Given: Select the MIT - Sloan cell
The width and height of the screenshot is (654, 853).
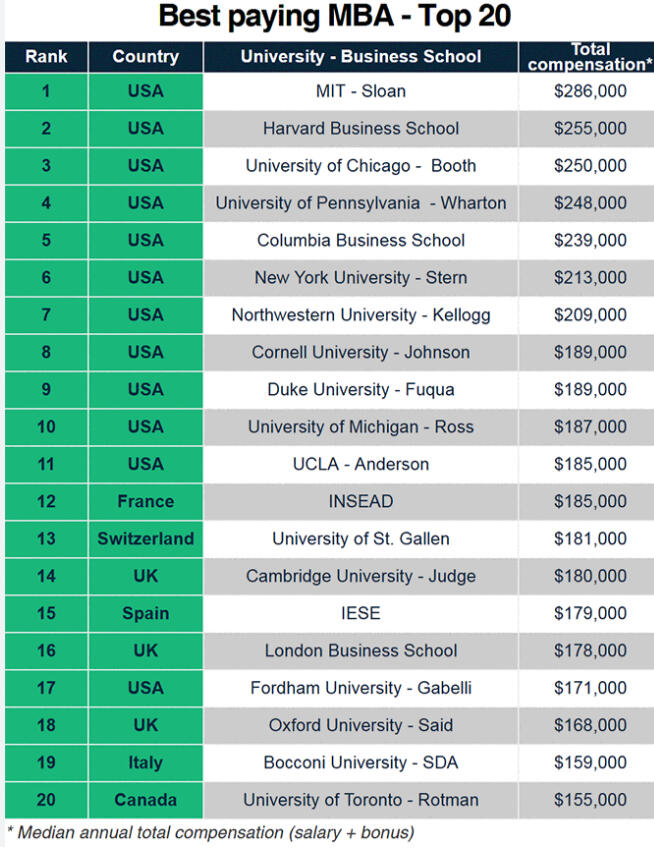Looking at the screenshot, I should point(360,91).
